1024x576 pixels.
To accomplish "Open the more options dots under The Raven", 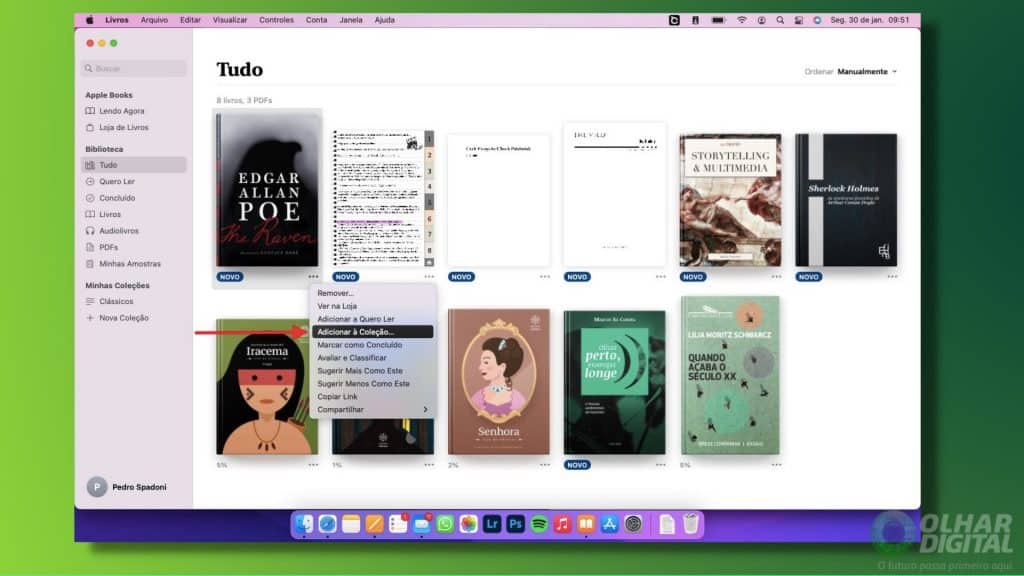I will coord(313,277).
